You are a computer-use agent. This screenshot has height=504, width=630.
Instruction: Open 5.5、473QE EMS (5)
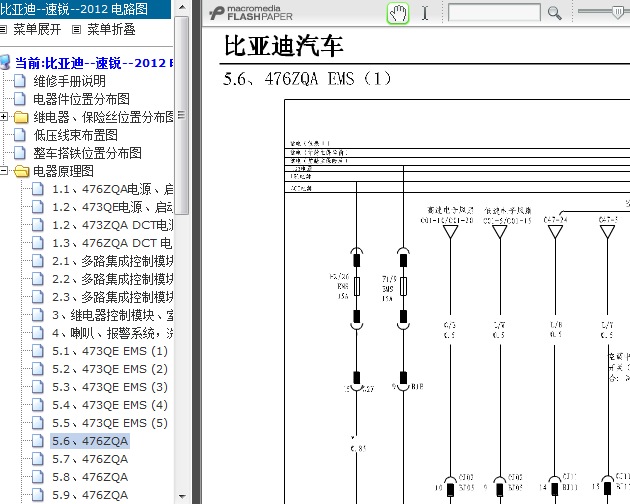110,423
